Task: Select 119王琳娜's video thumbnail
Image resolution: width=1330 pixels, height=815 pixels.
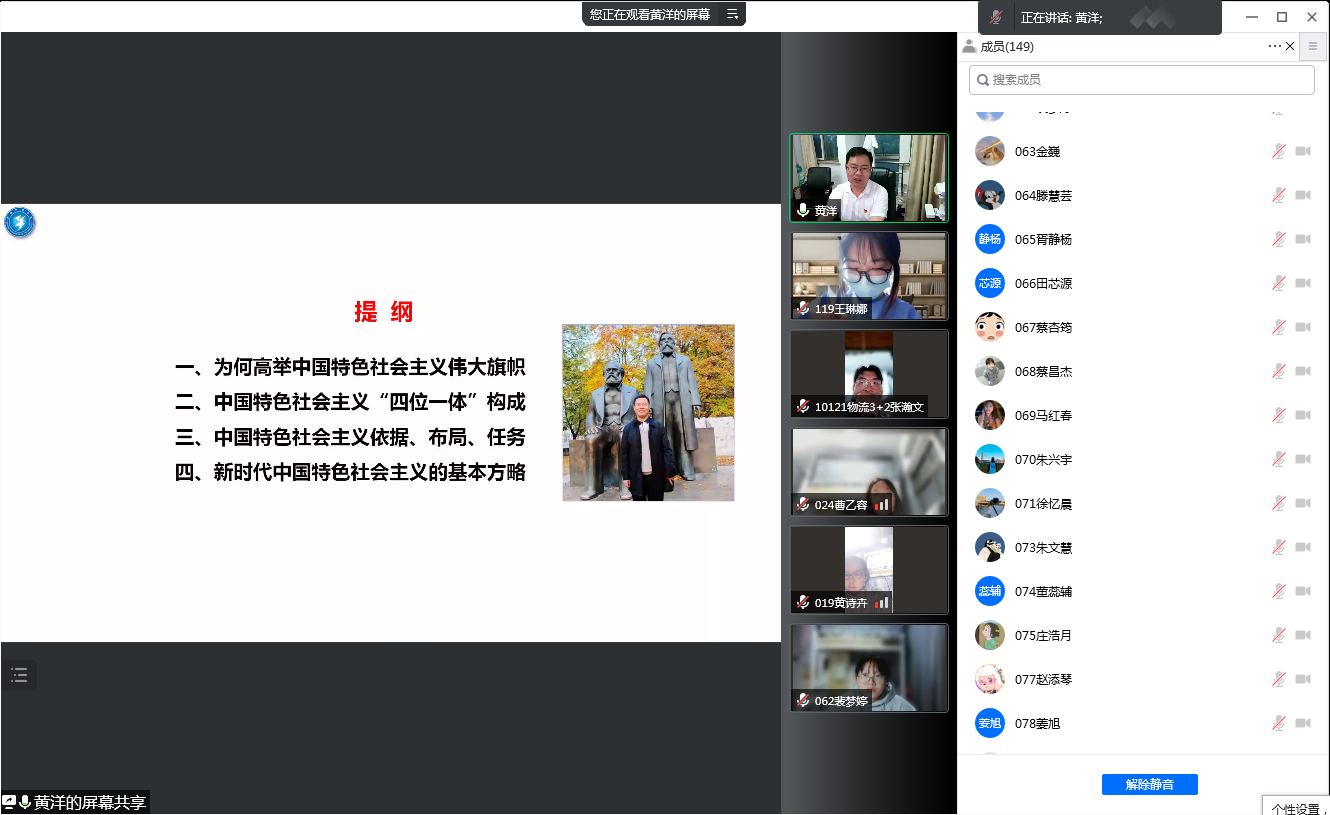Action: [868, 275]
